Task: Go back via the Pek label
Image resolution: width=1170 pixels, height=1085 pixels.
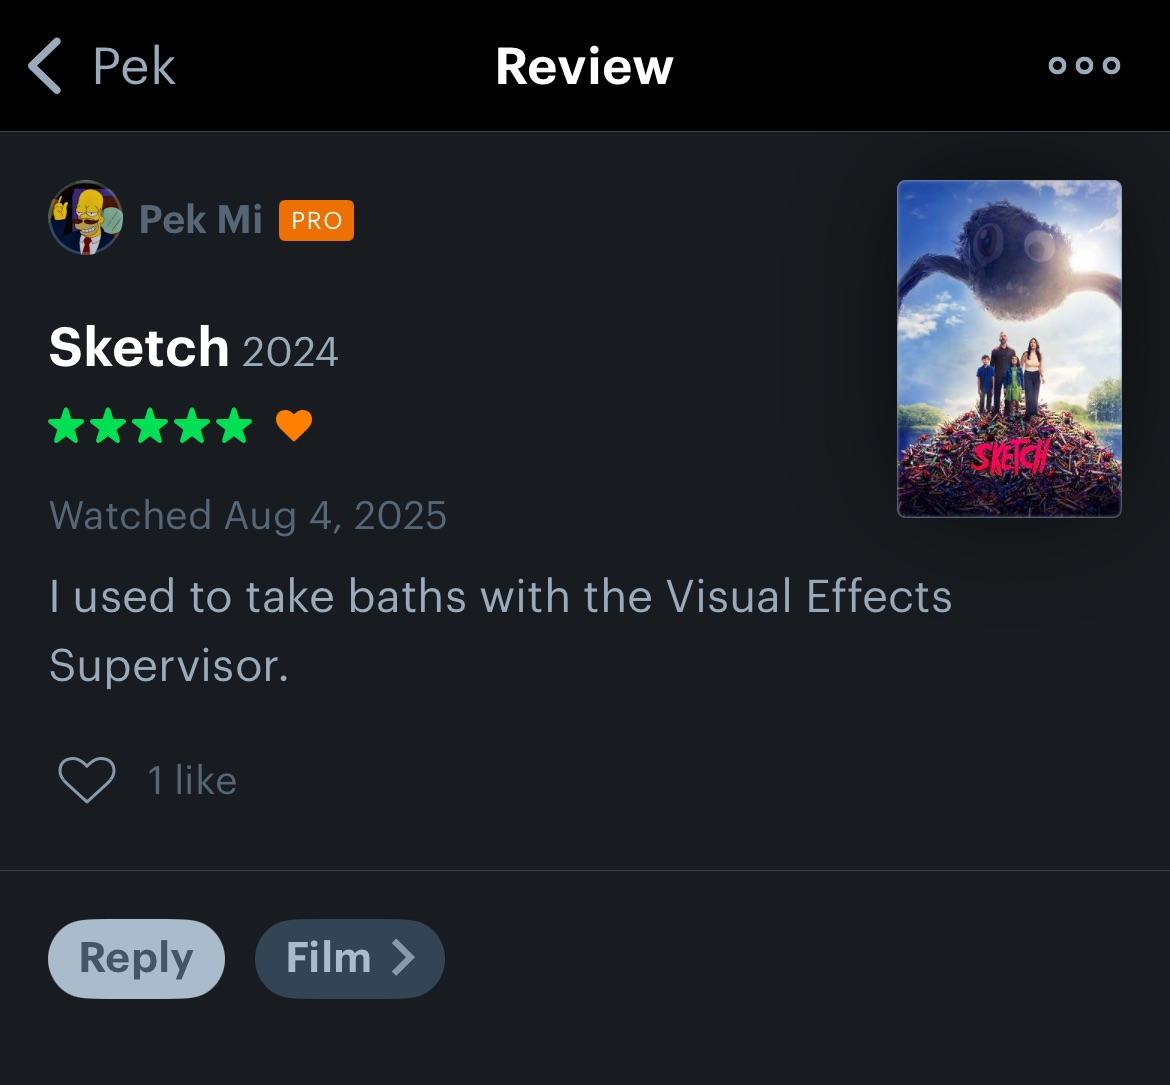Action: (134, 66)
